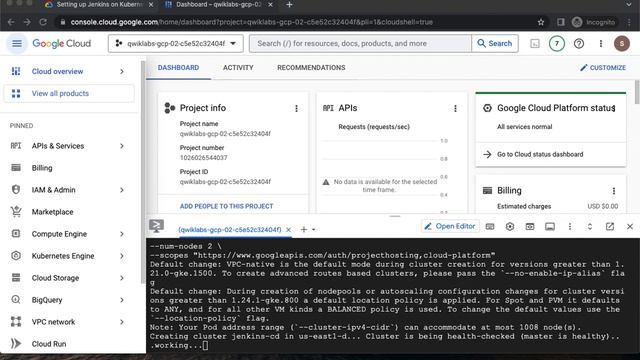Open browser three-dot menu
The width and height of the screenshot is (640, 360).
point(629,22)
